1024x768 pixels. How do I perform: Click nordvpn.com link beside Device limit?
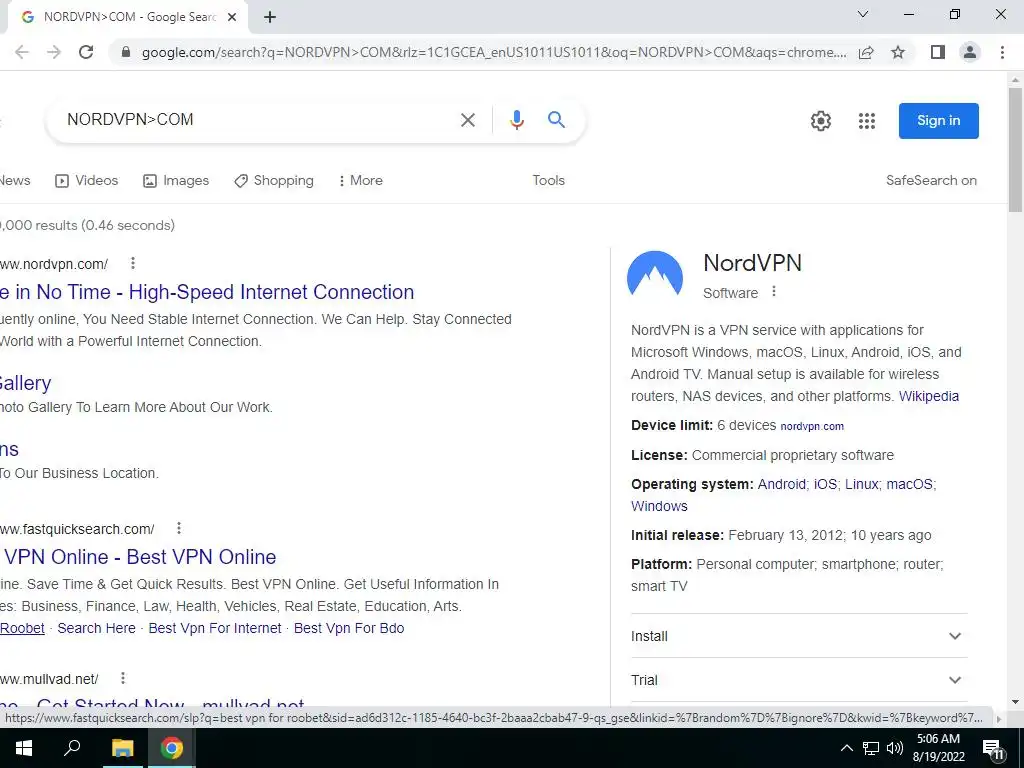[x=812, y=426]
